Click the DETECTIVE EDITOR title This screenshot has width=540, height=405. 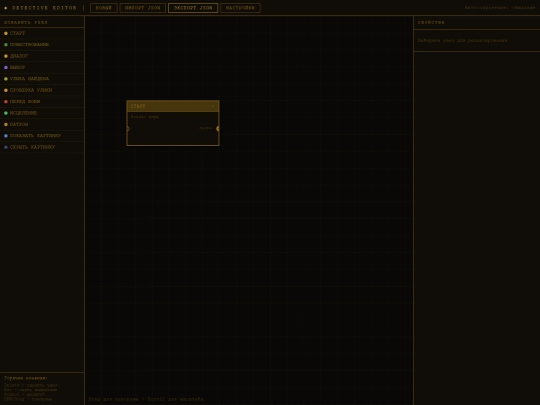pos(44,8)
